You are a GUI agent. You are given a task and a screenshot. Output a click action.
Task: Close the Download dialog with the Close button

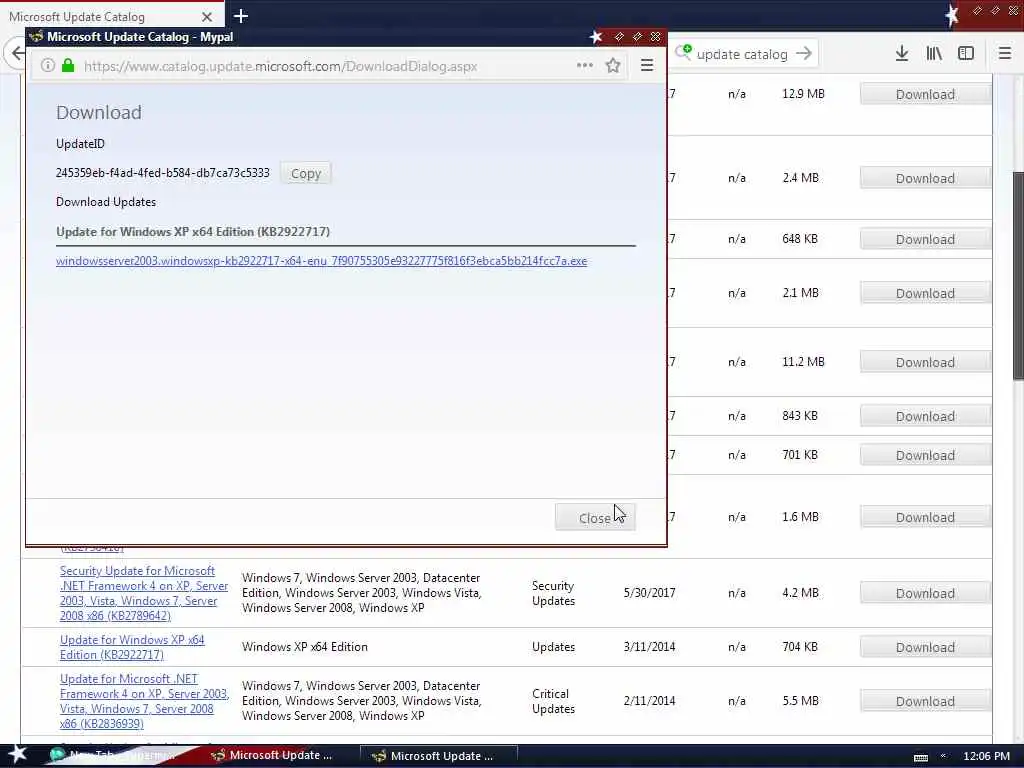595,518
